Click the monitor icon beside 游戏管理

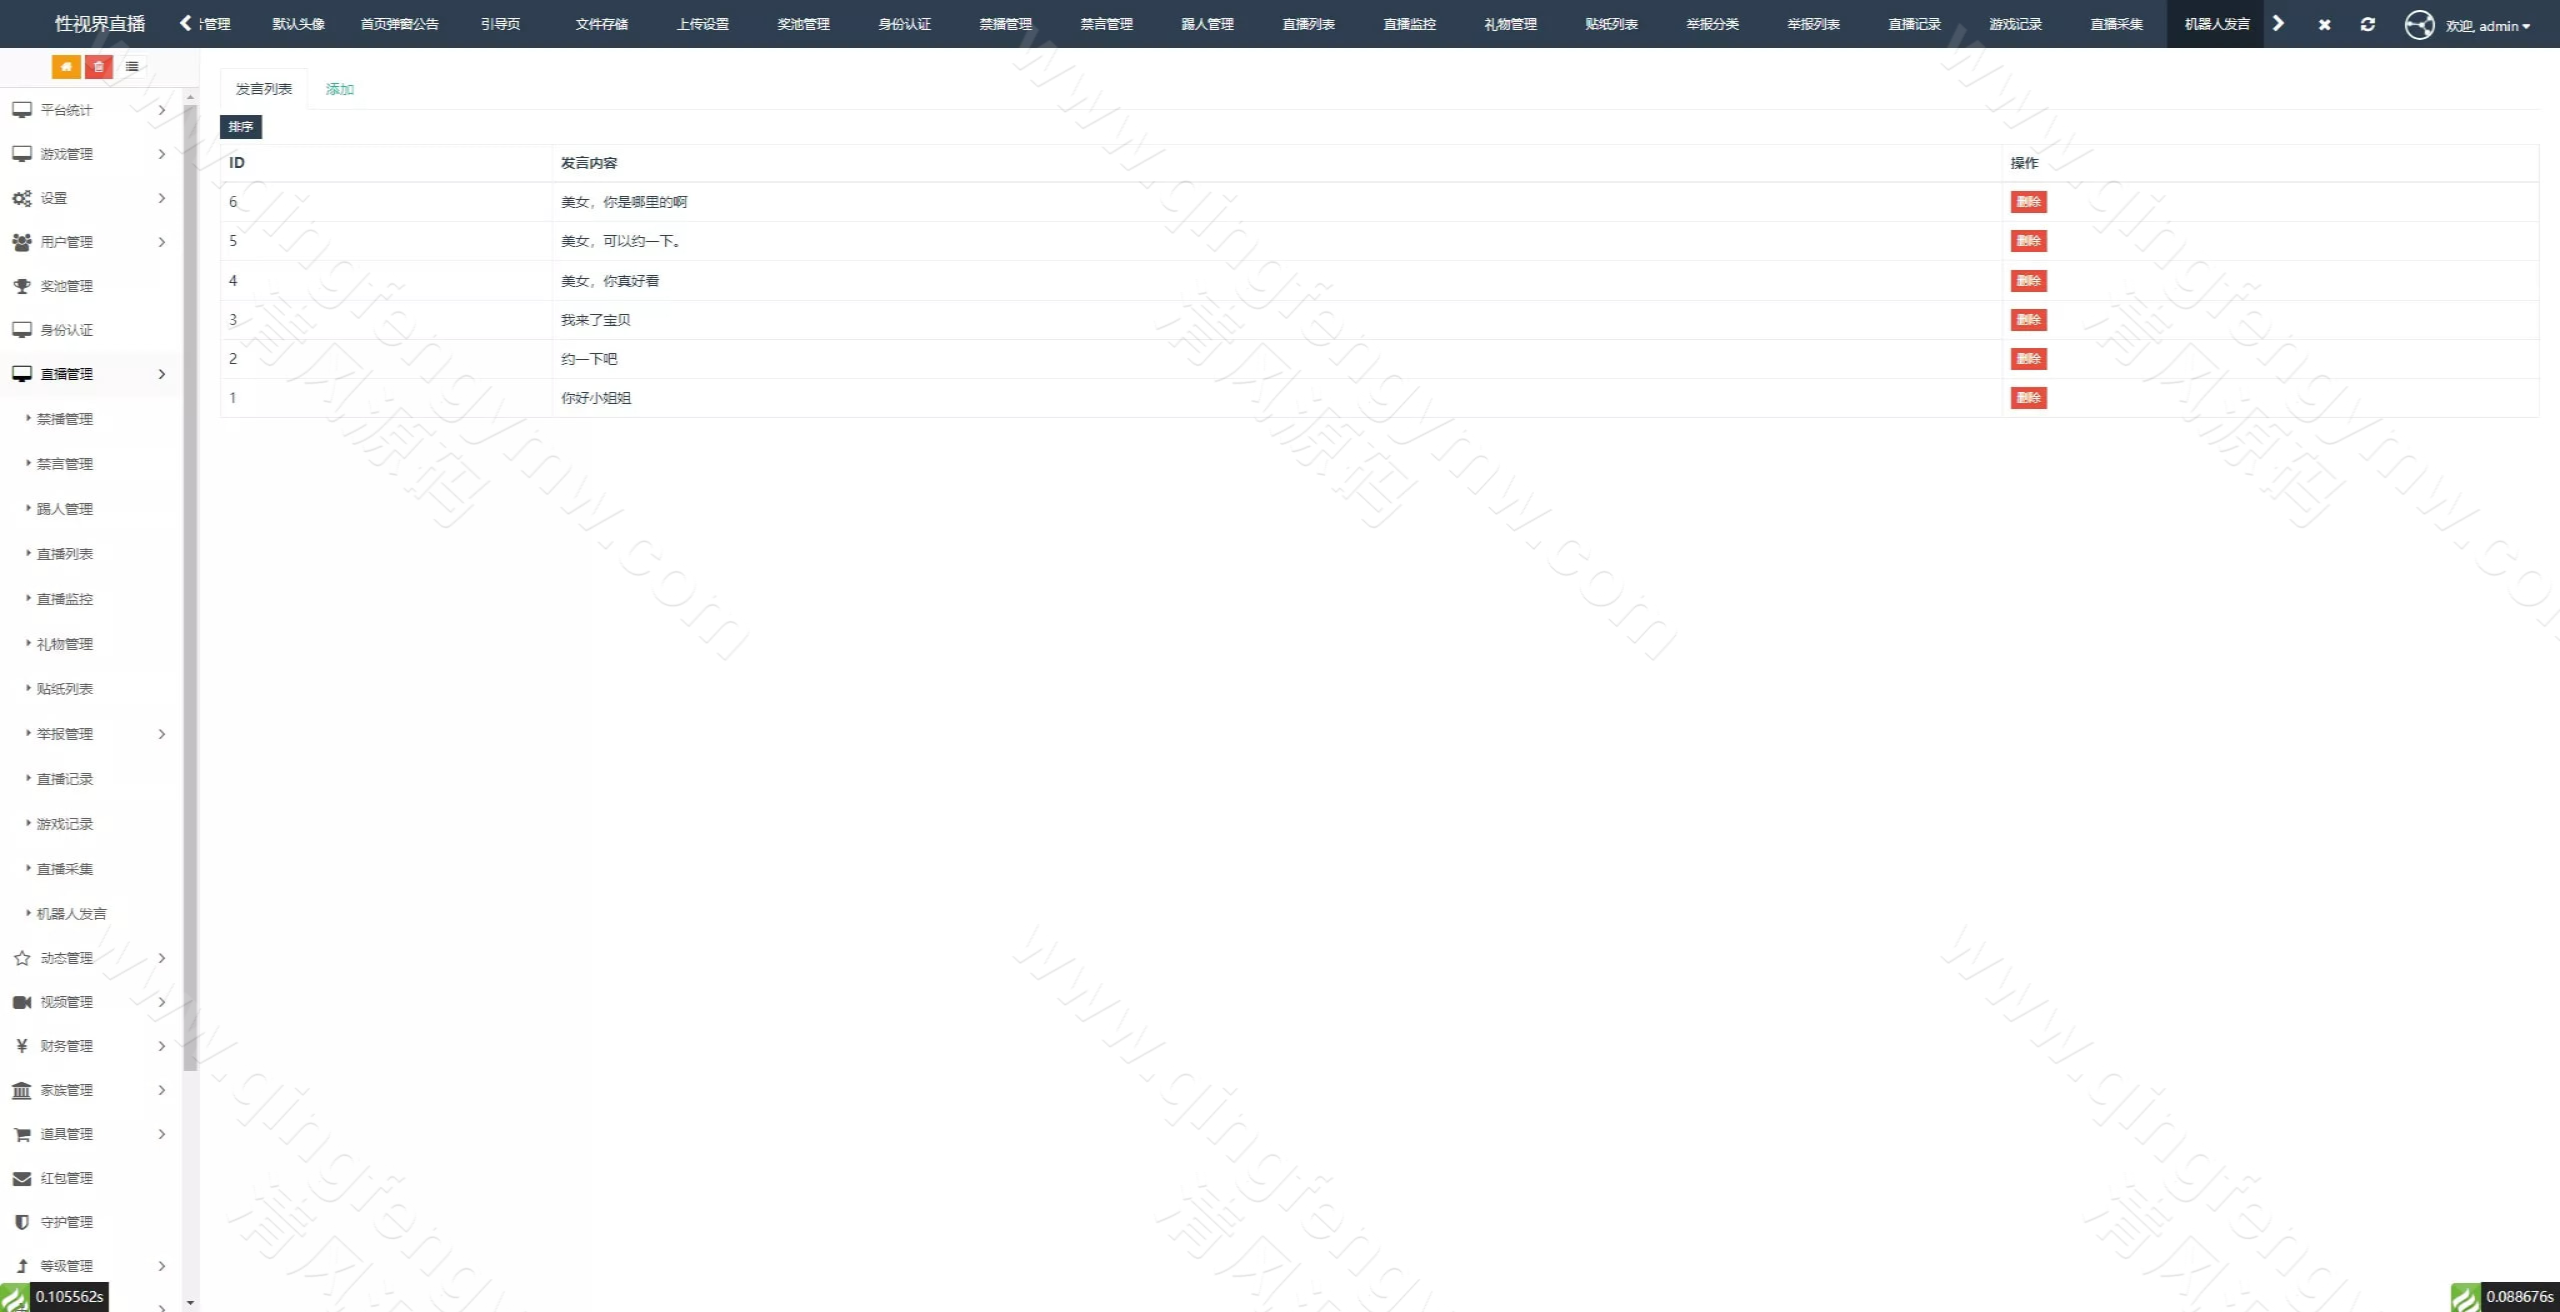coord(22,154)
